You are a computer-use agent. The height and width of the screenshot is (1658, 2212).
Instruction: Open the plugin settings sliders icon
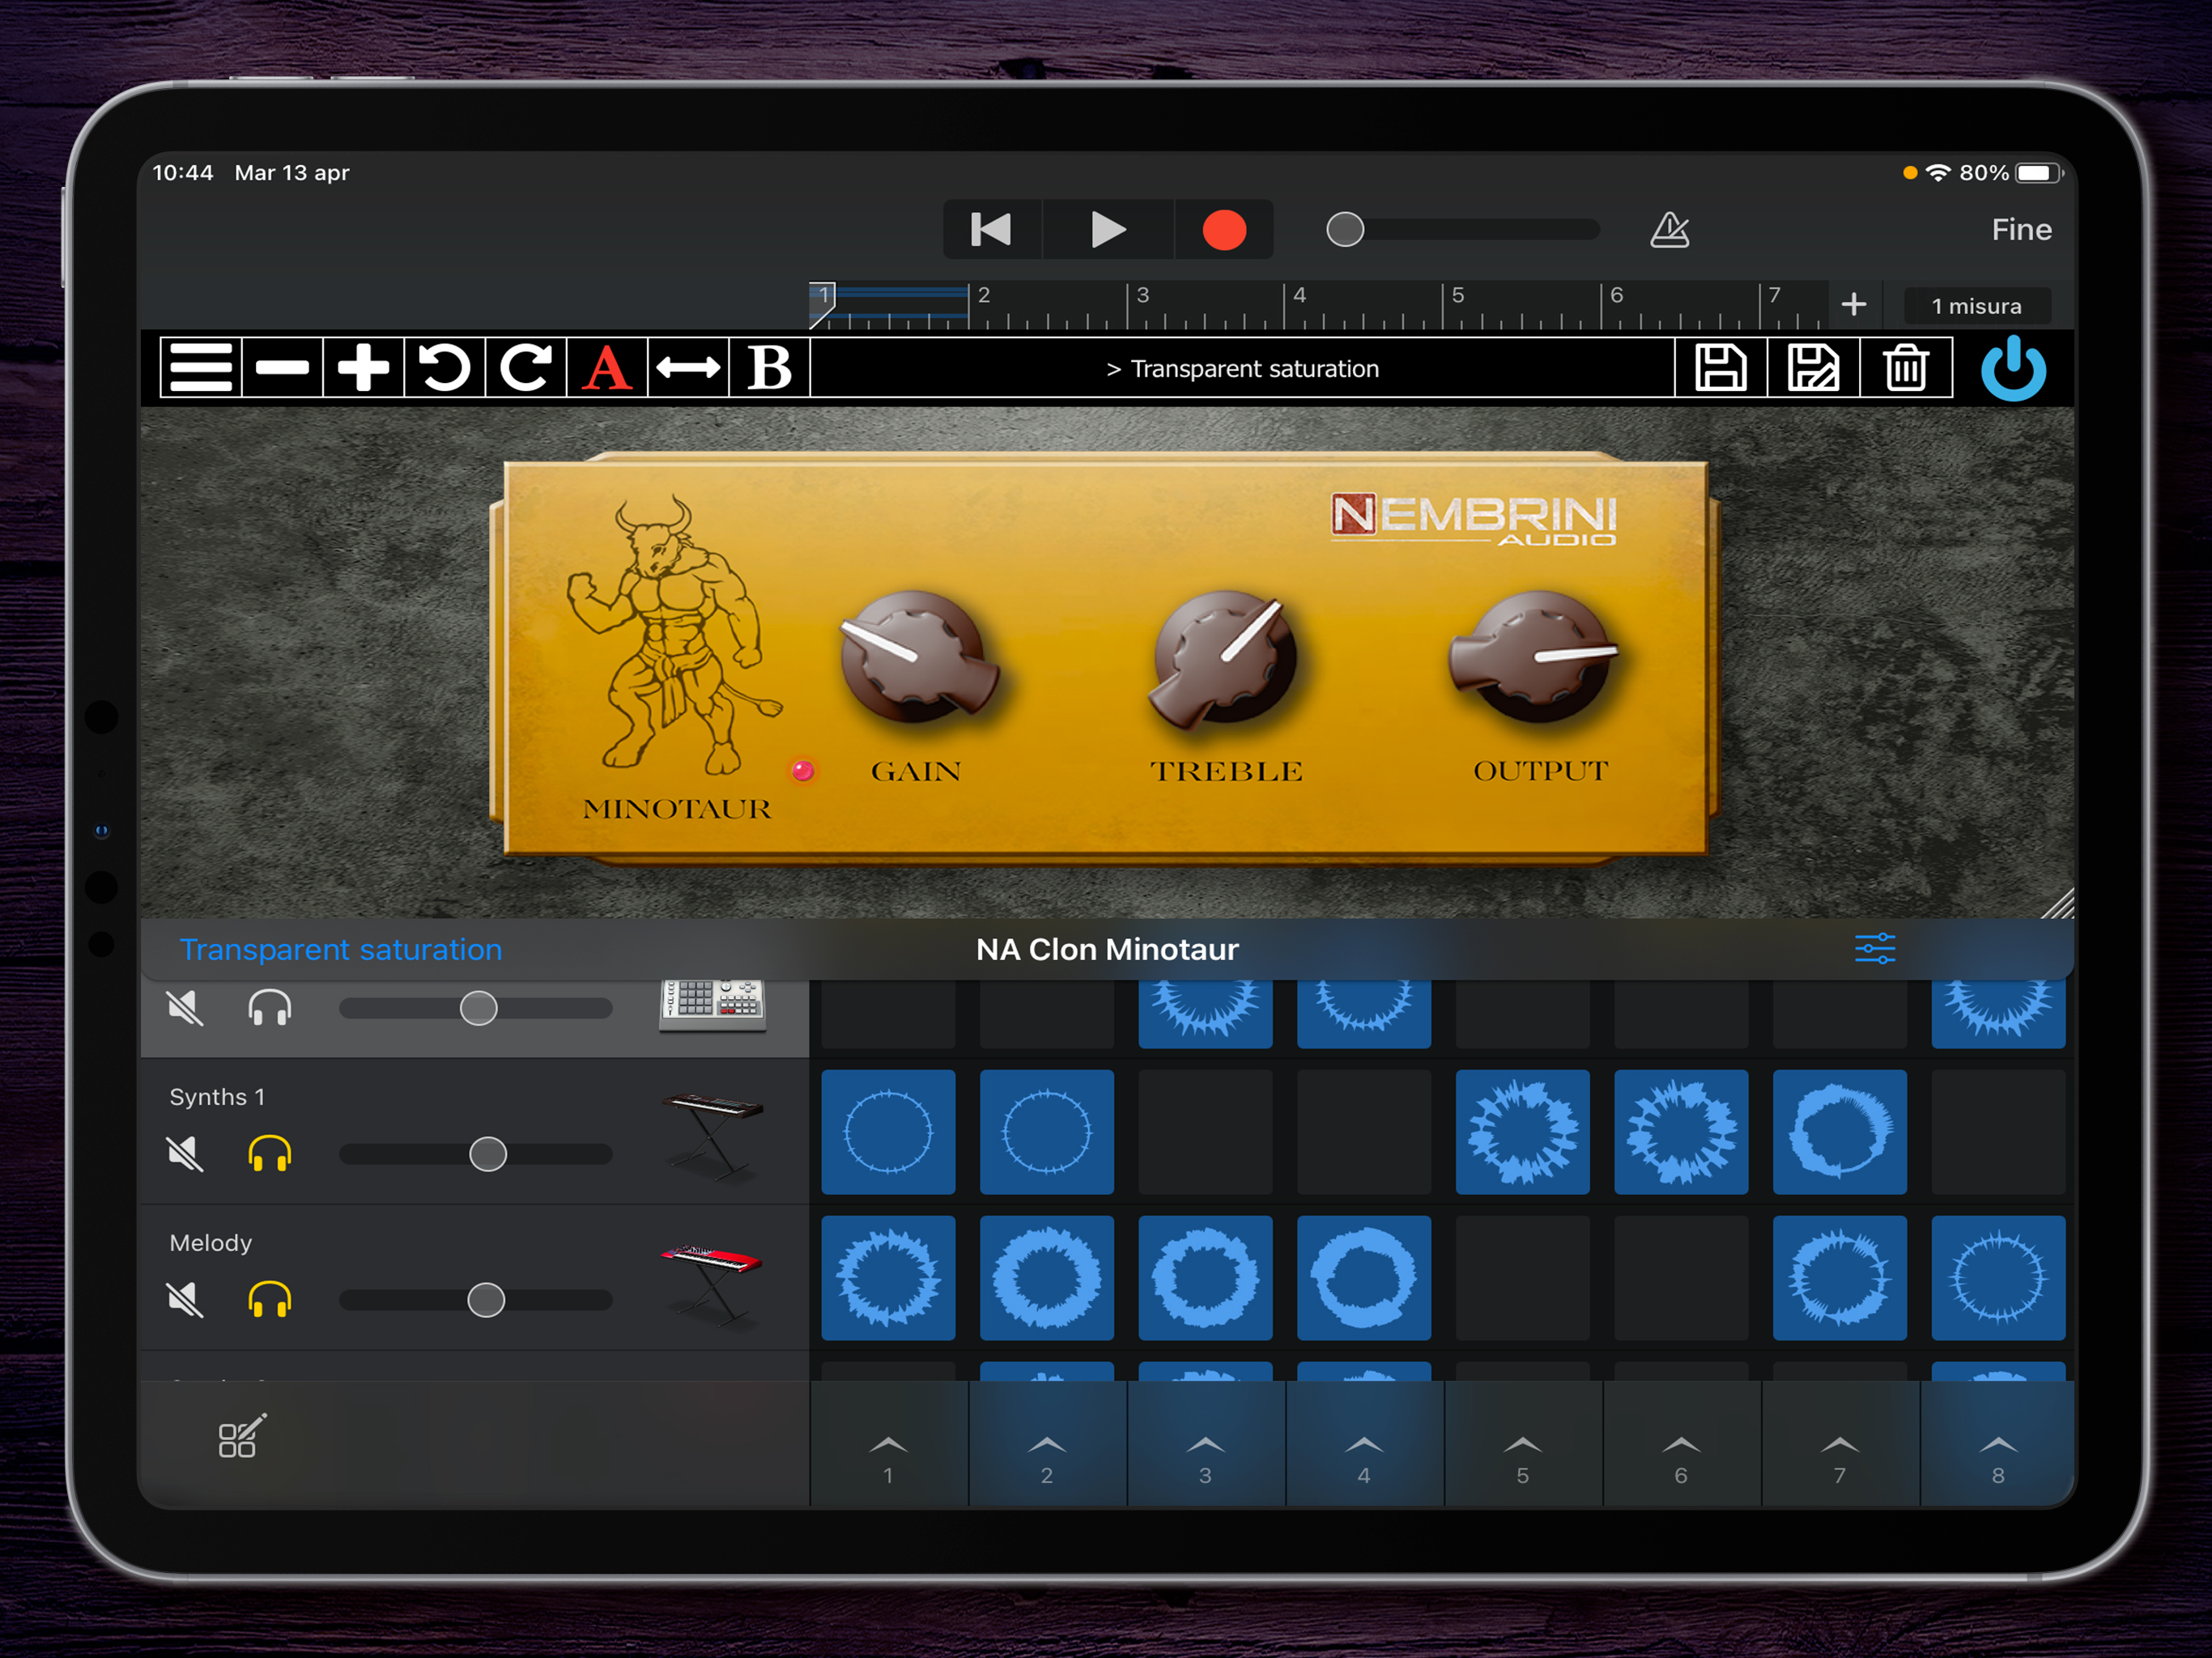pos(1874,948)
